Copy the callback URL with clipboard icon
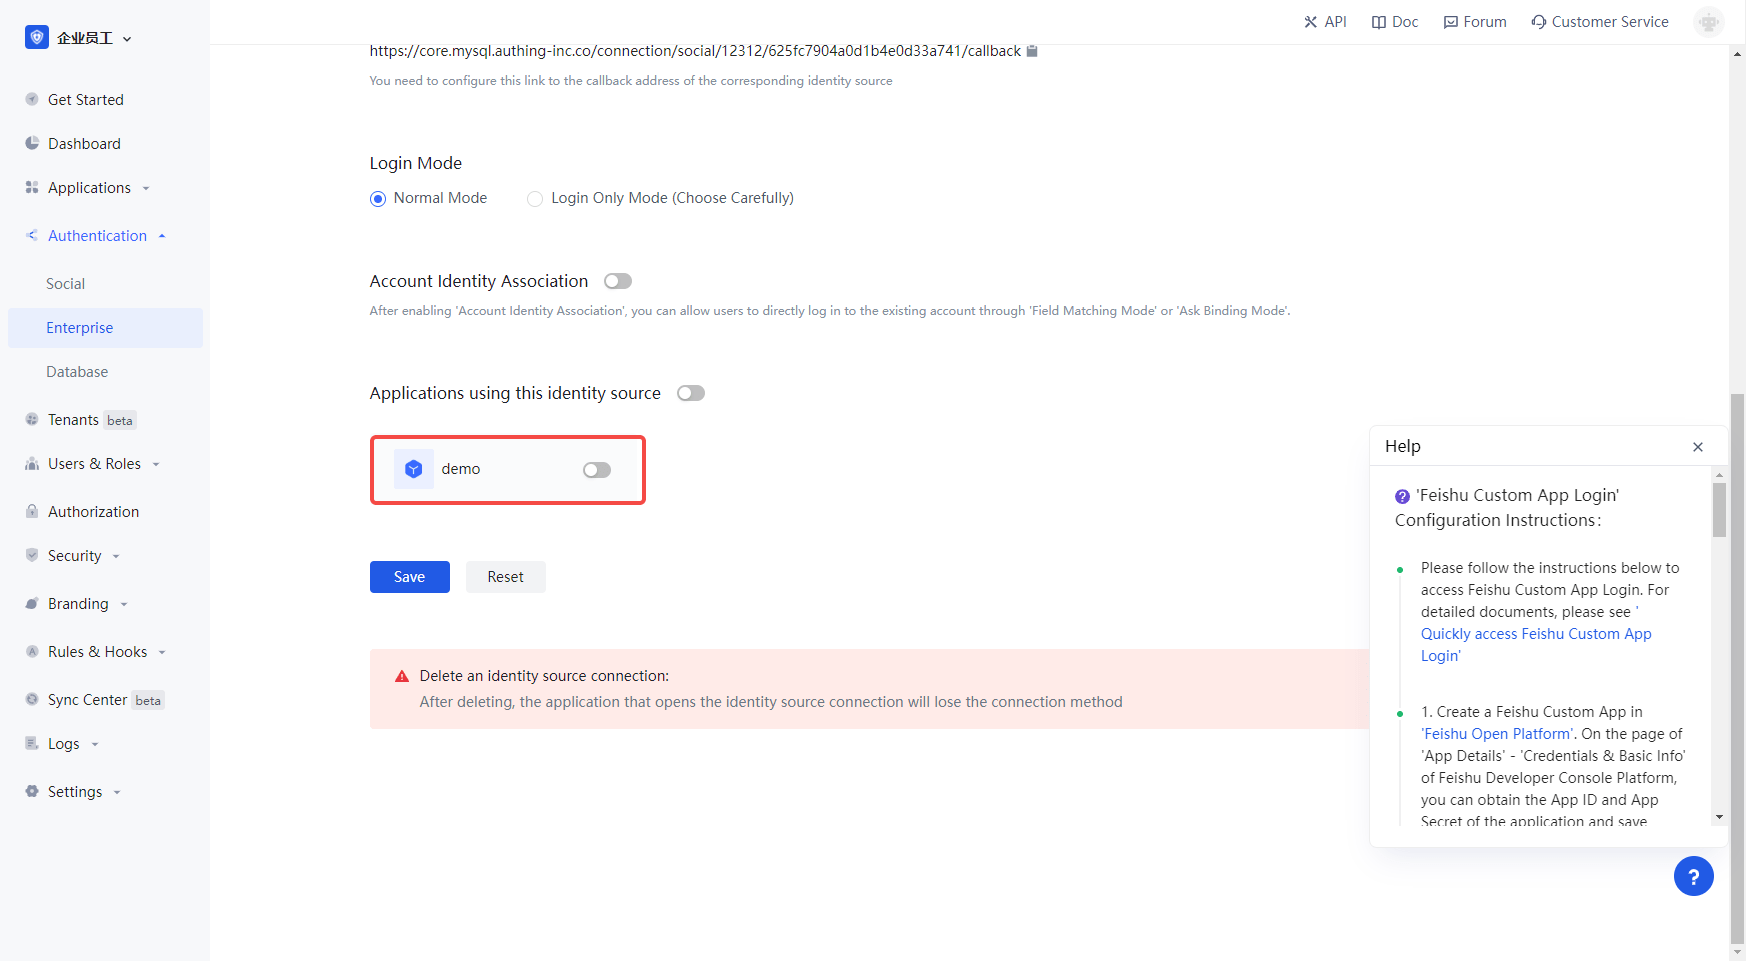1746x961 pixels. click(x=1032, y=51)
